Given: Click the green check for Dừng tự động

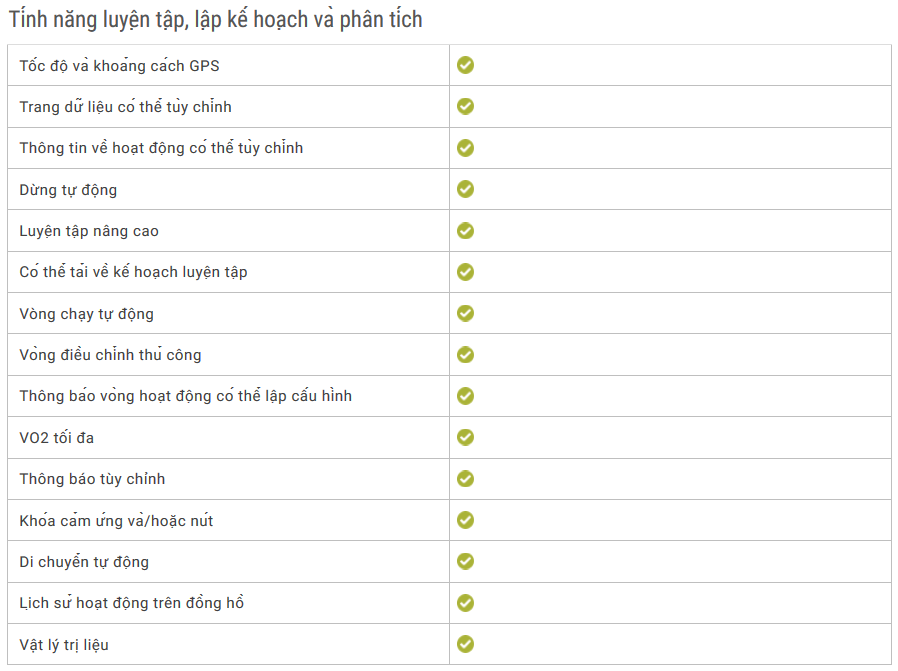Looking at the screenshot, I should [465, 189].
